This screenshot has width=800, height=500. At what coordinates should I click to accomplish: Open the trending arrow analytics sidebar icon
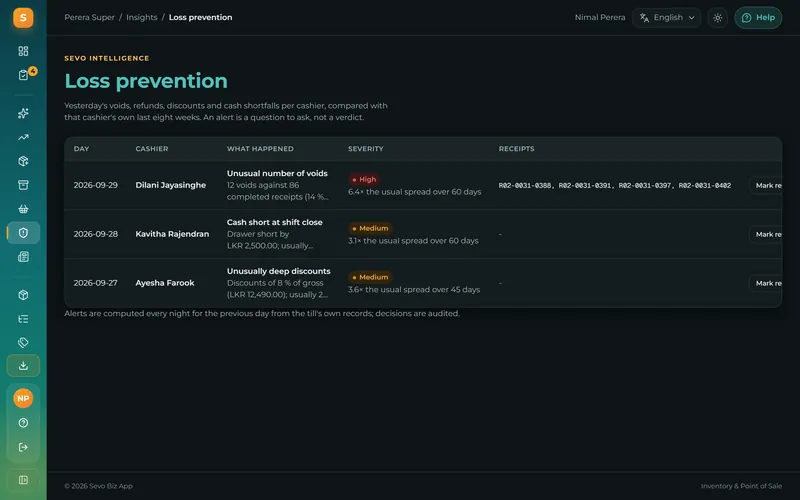pos(23,137)
